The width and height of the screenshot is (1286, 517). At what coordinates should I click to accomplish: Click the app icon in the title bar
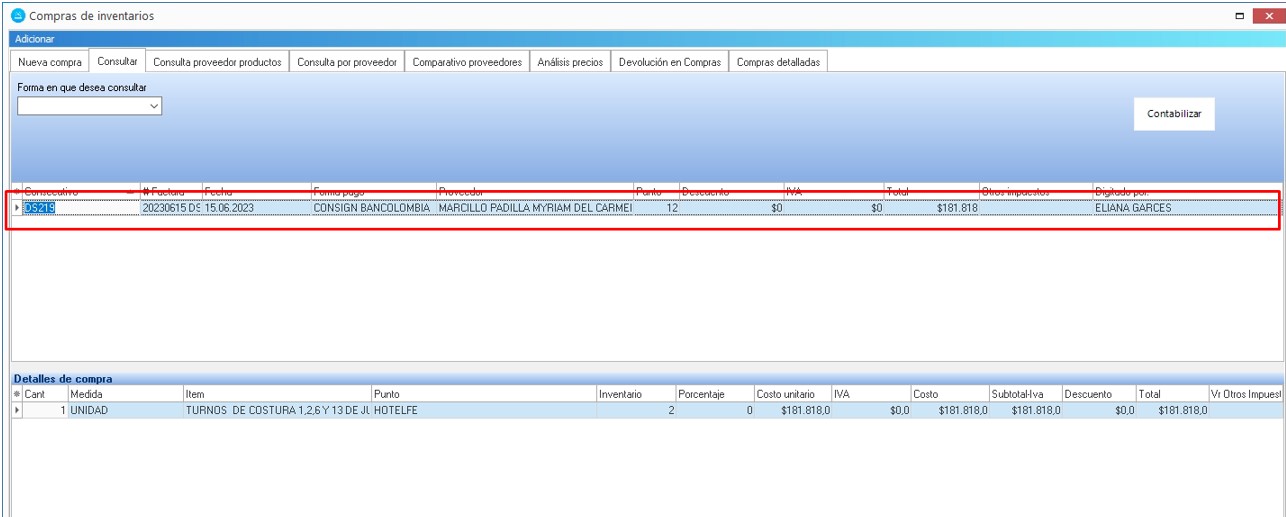click(x=16, y=16)
